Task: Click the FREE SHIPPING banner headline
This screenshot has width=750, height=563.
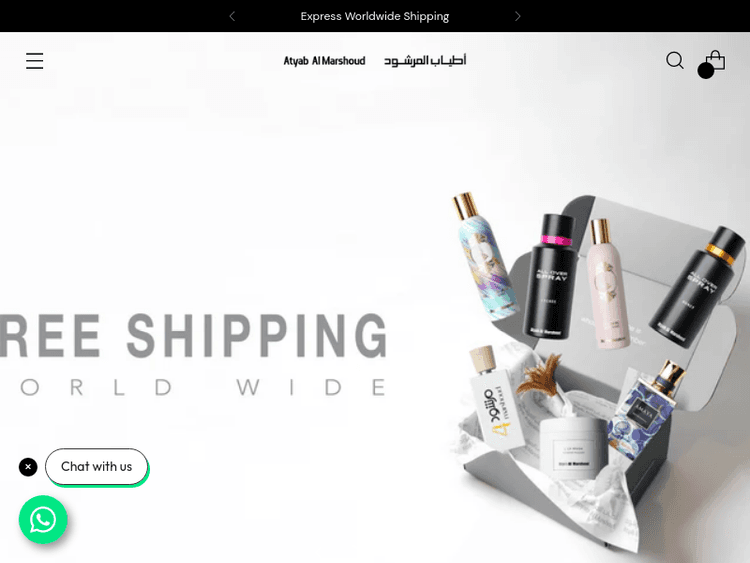Action: [193, 336]
